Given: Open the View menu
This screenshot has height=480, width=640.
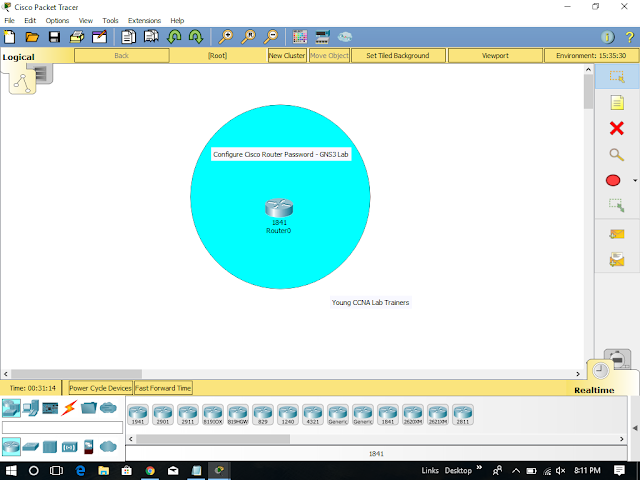Looking at the screenshot, I should point(85,20).
